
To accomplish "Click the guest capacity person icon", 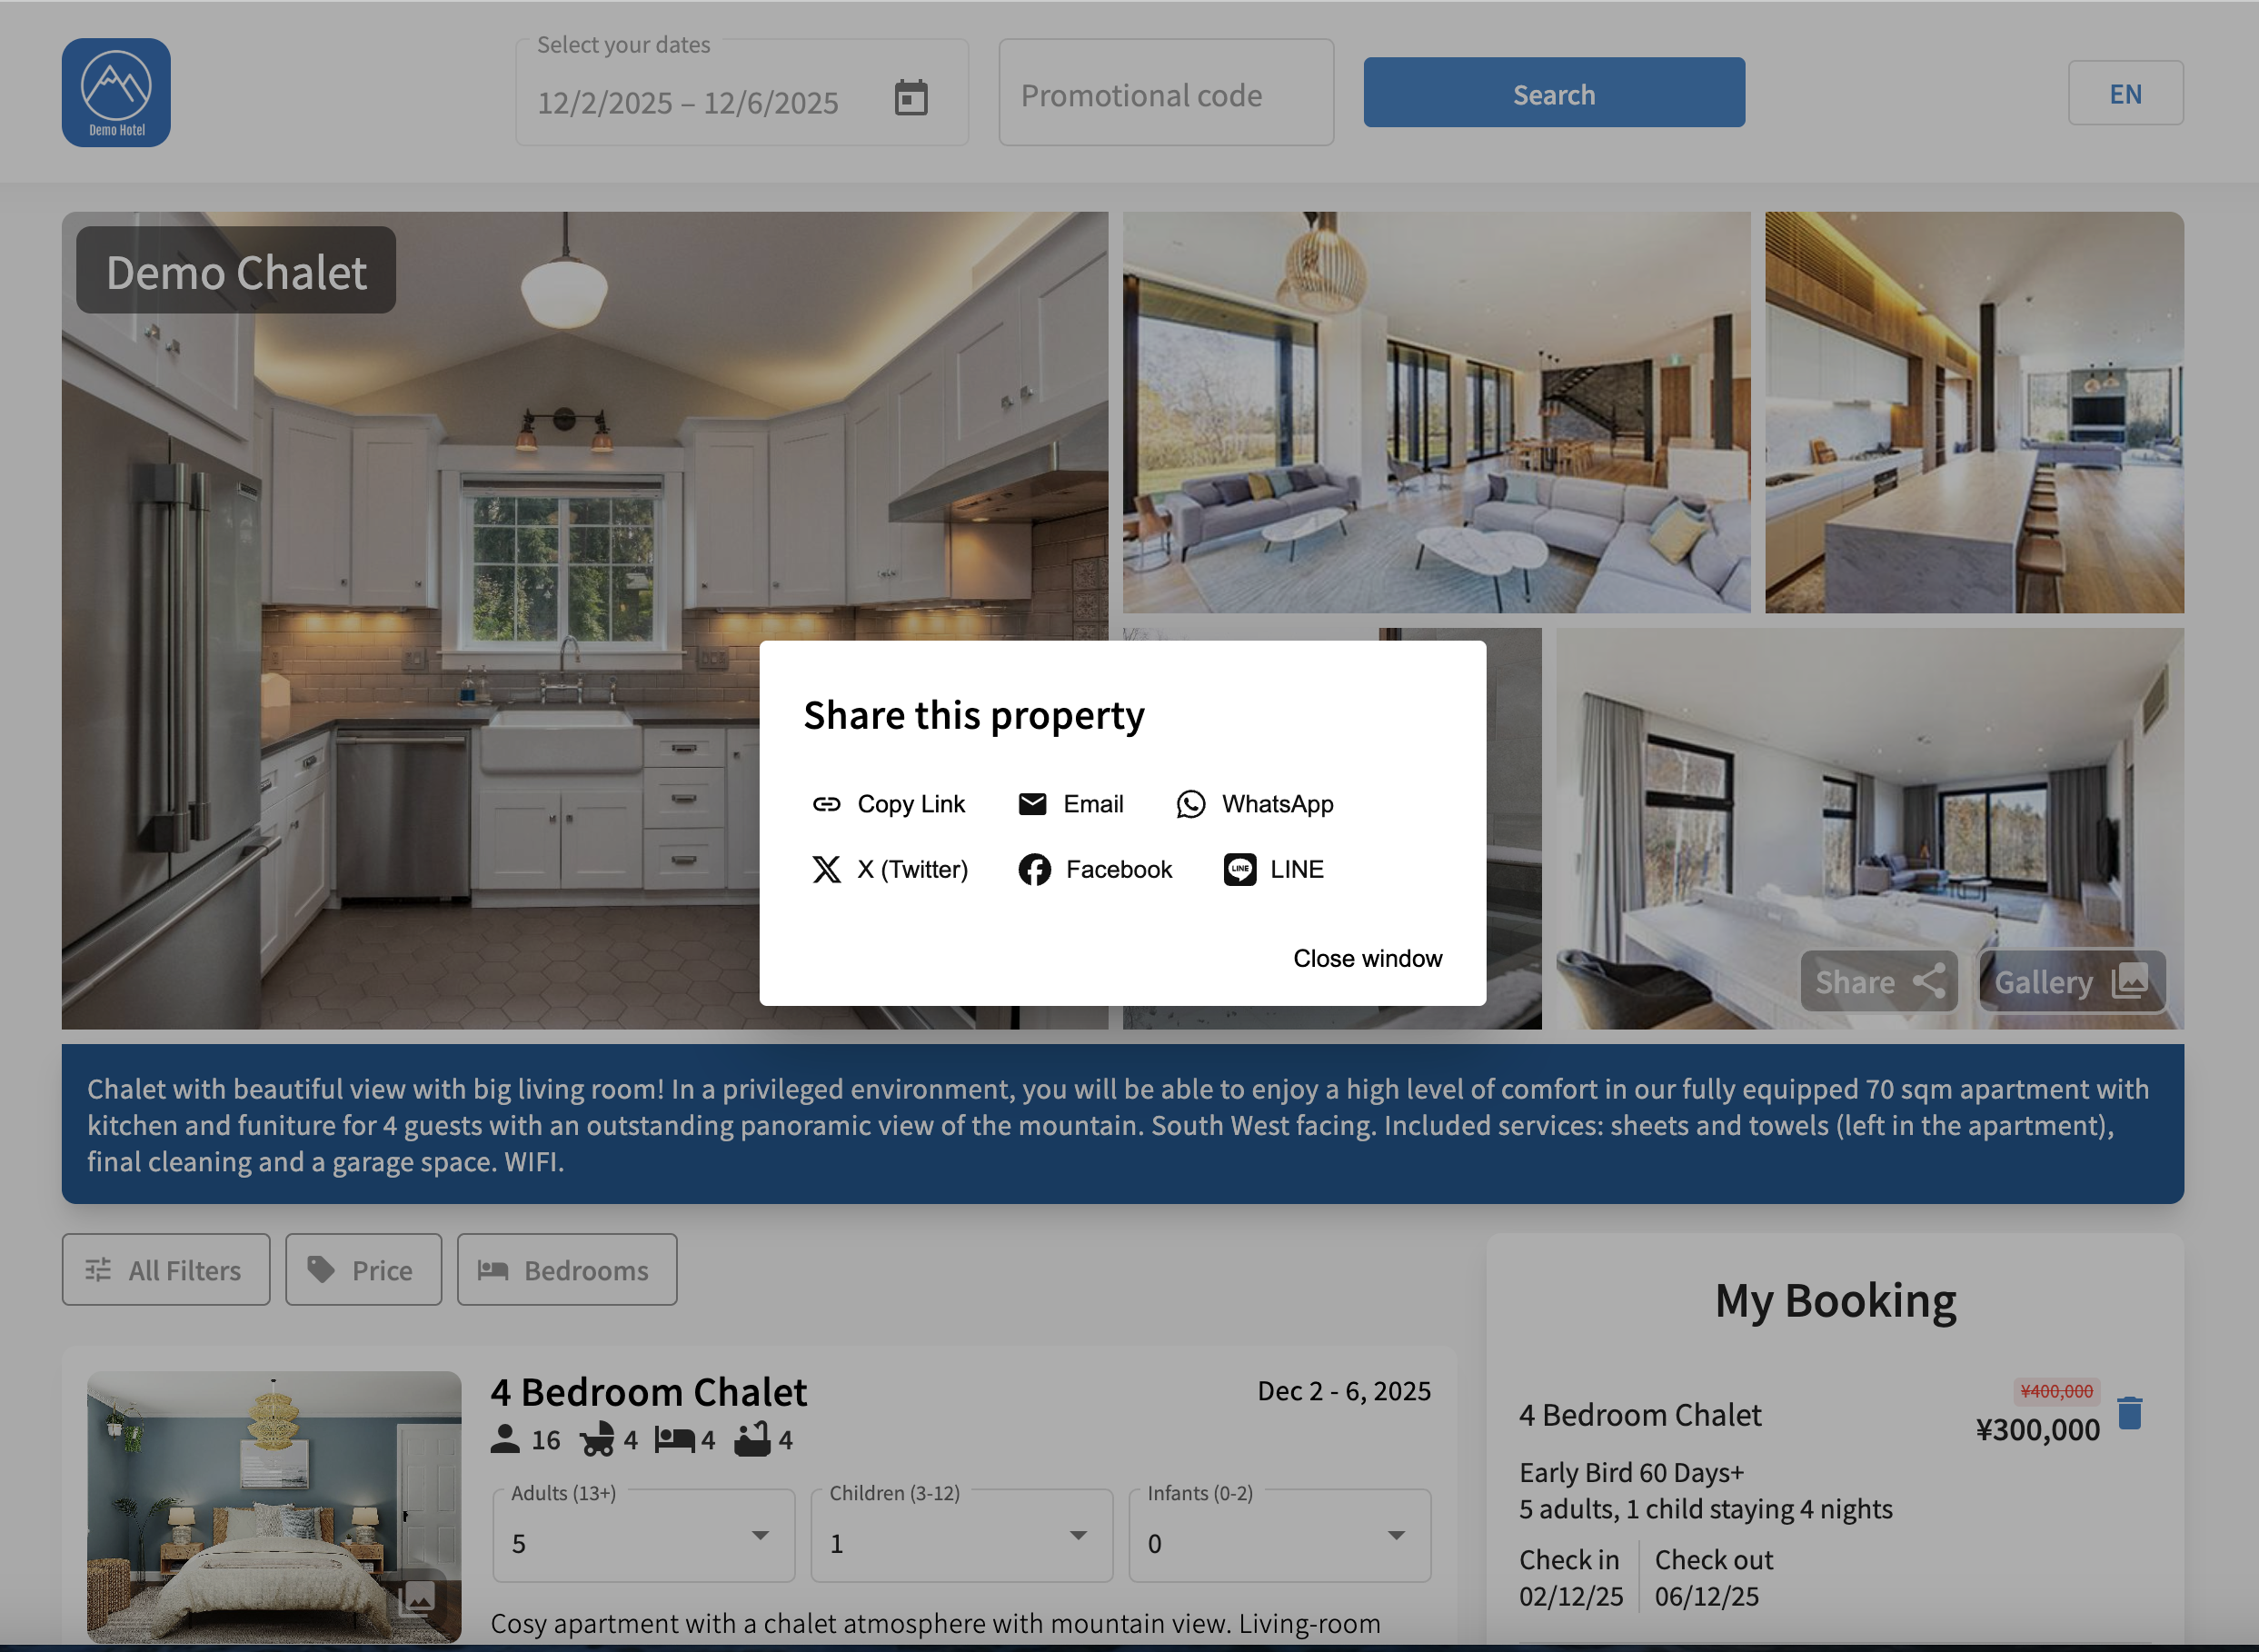I will click(x=505, y=1439).
